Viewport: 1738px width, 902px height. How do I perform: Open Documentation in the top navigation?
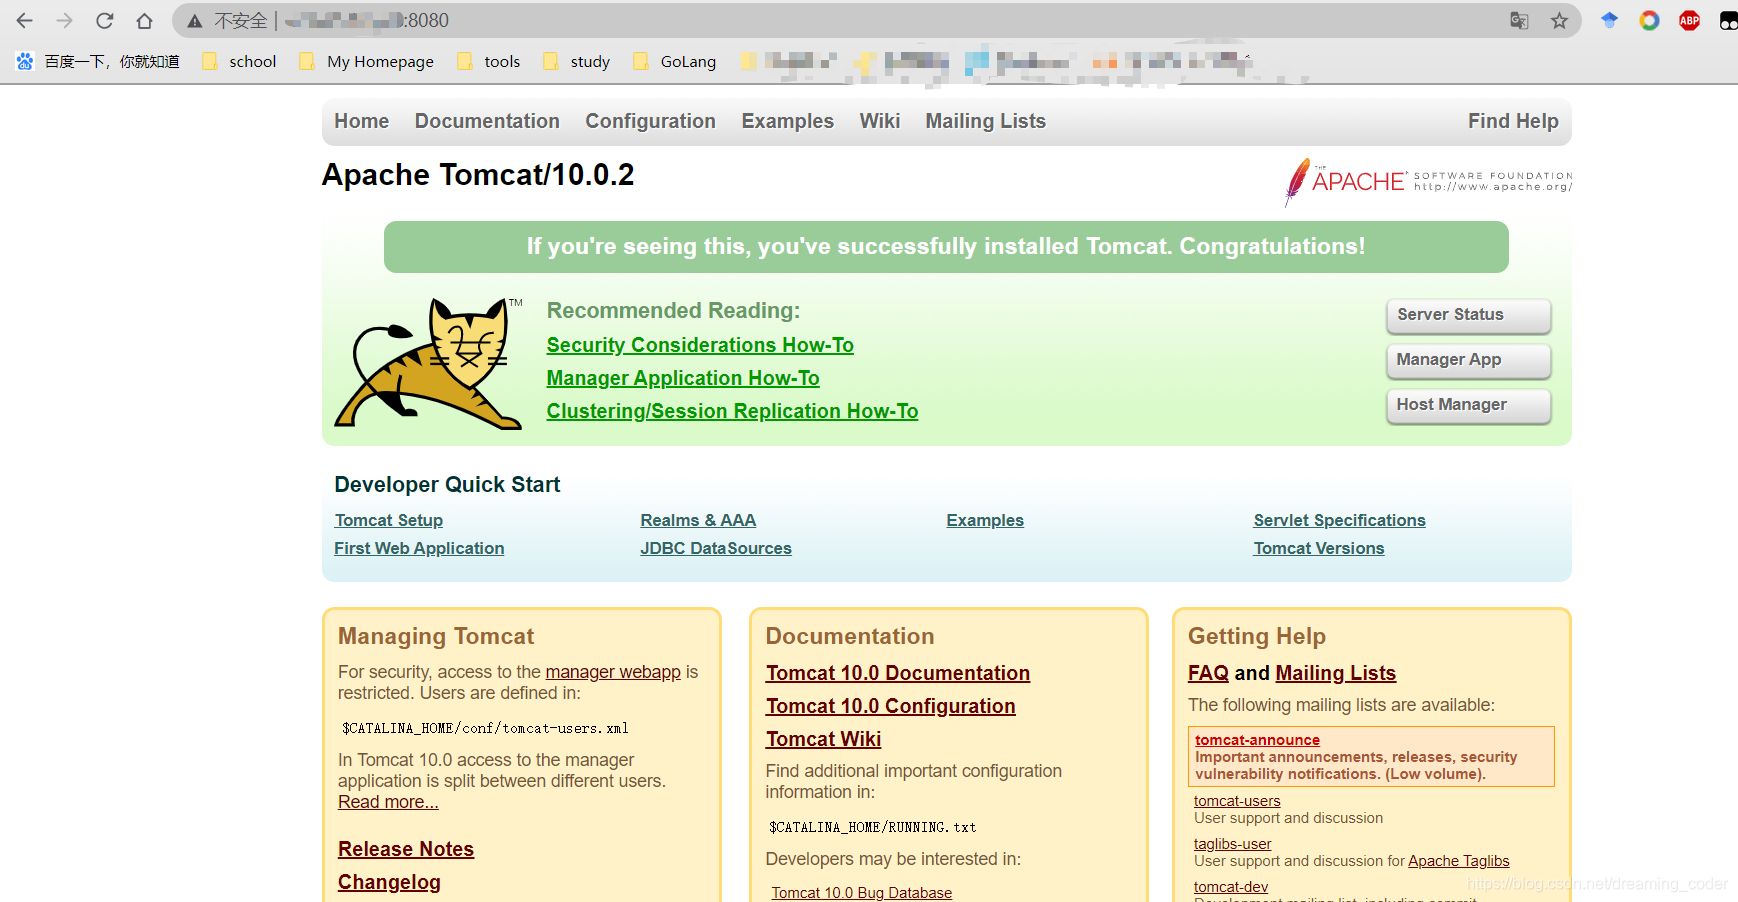pyautogui.click(x=487, y=121)
